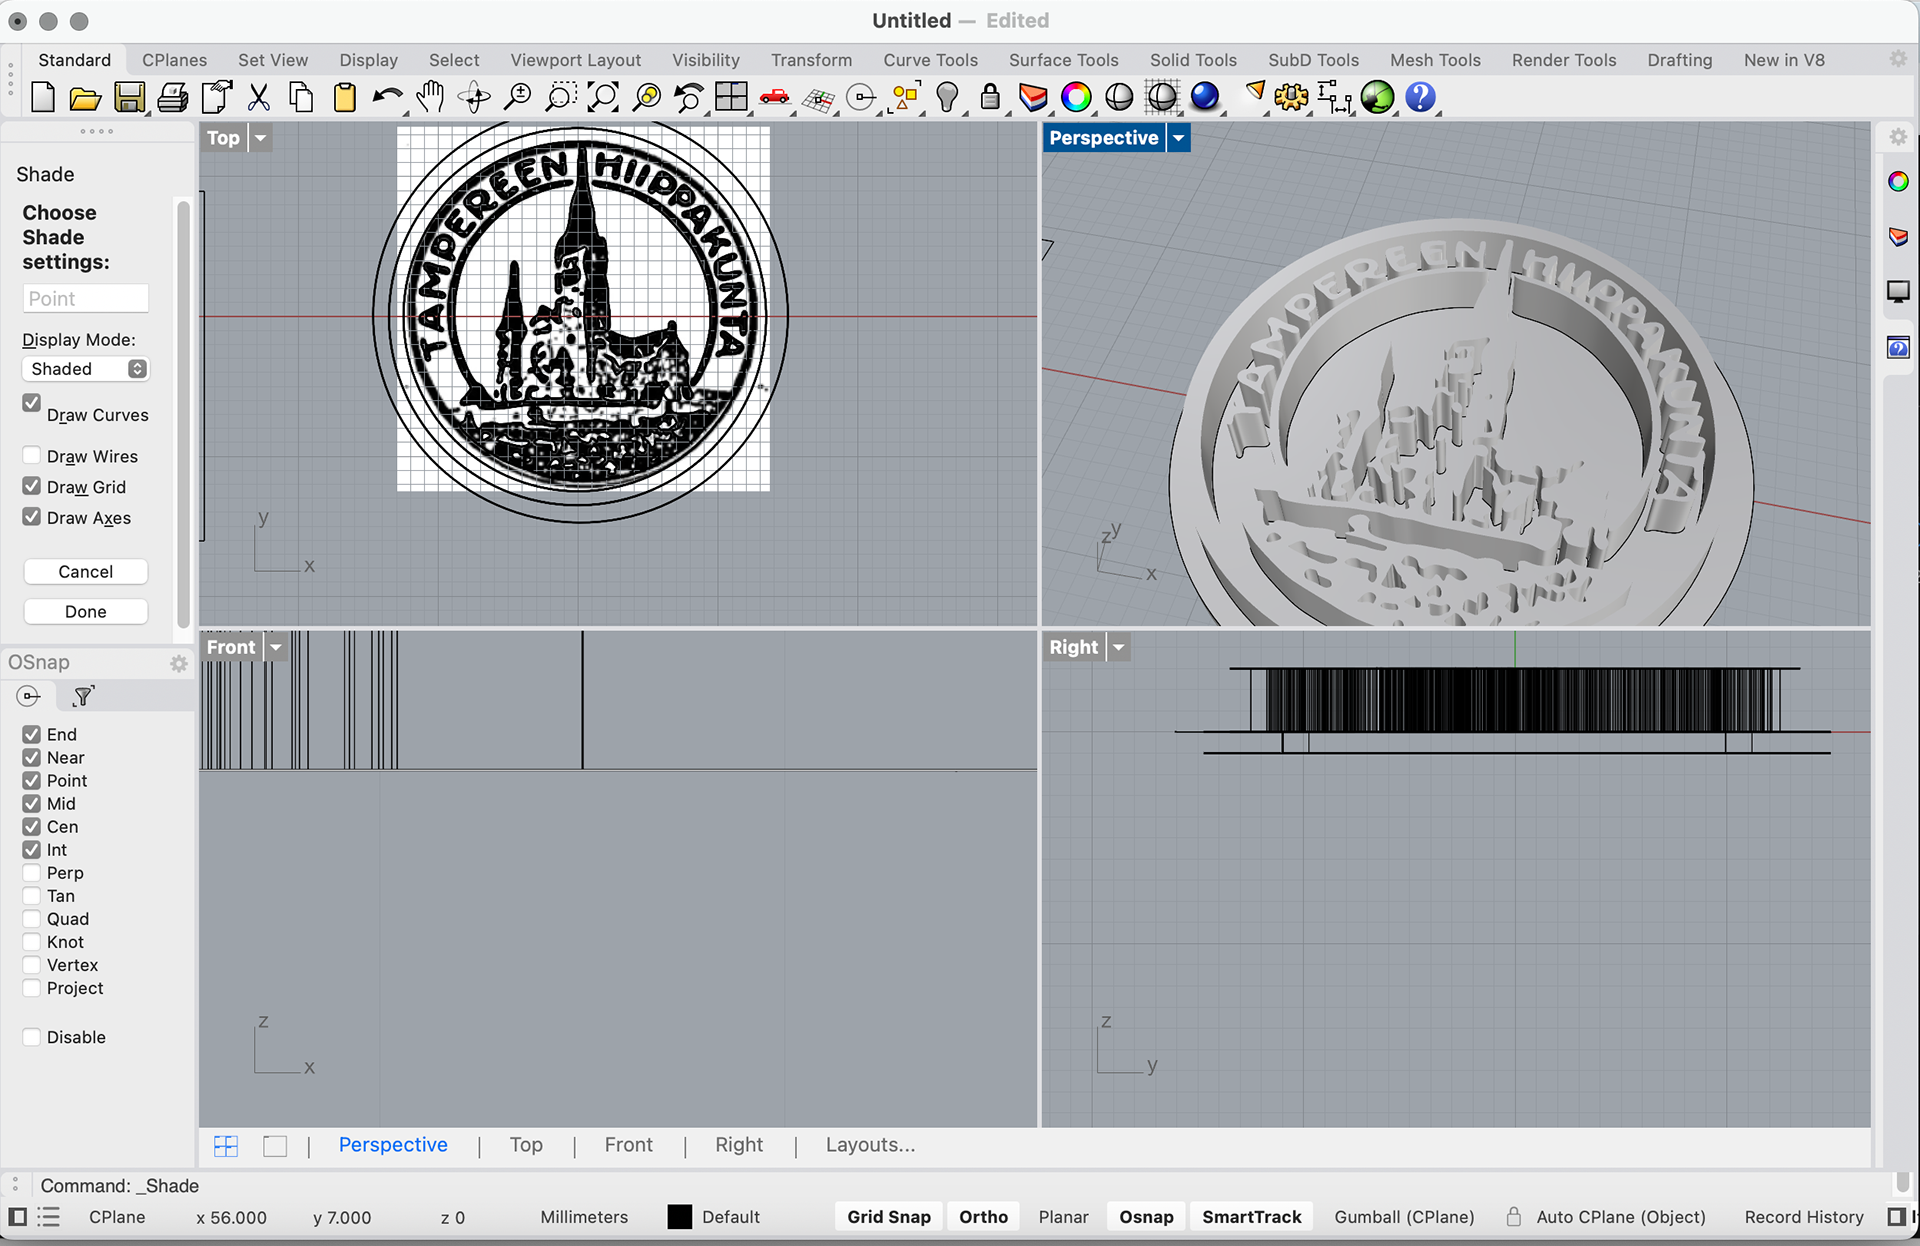Click the black Default layer color swatch
1920x1246 pixels.
679,1217
